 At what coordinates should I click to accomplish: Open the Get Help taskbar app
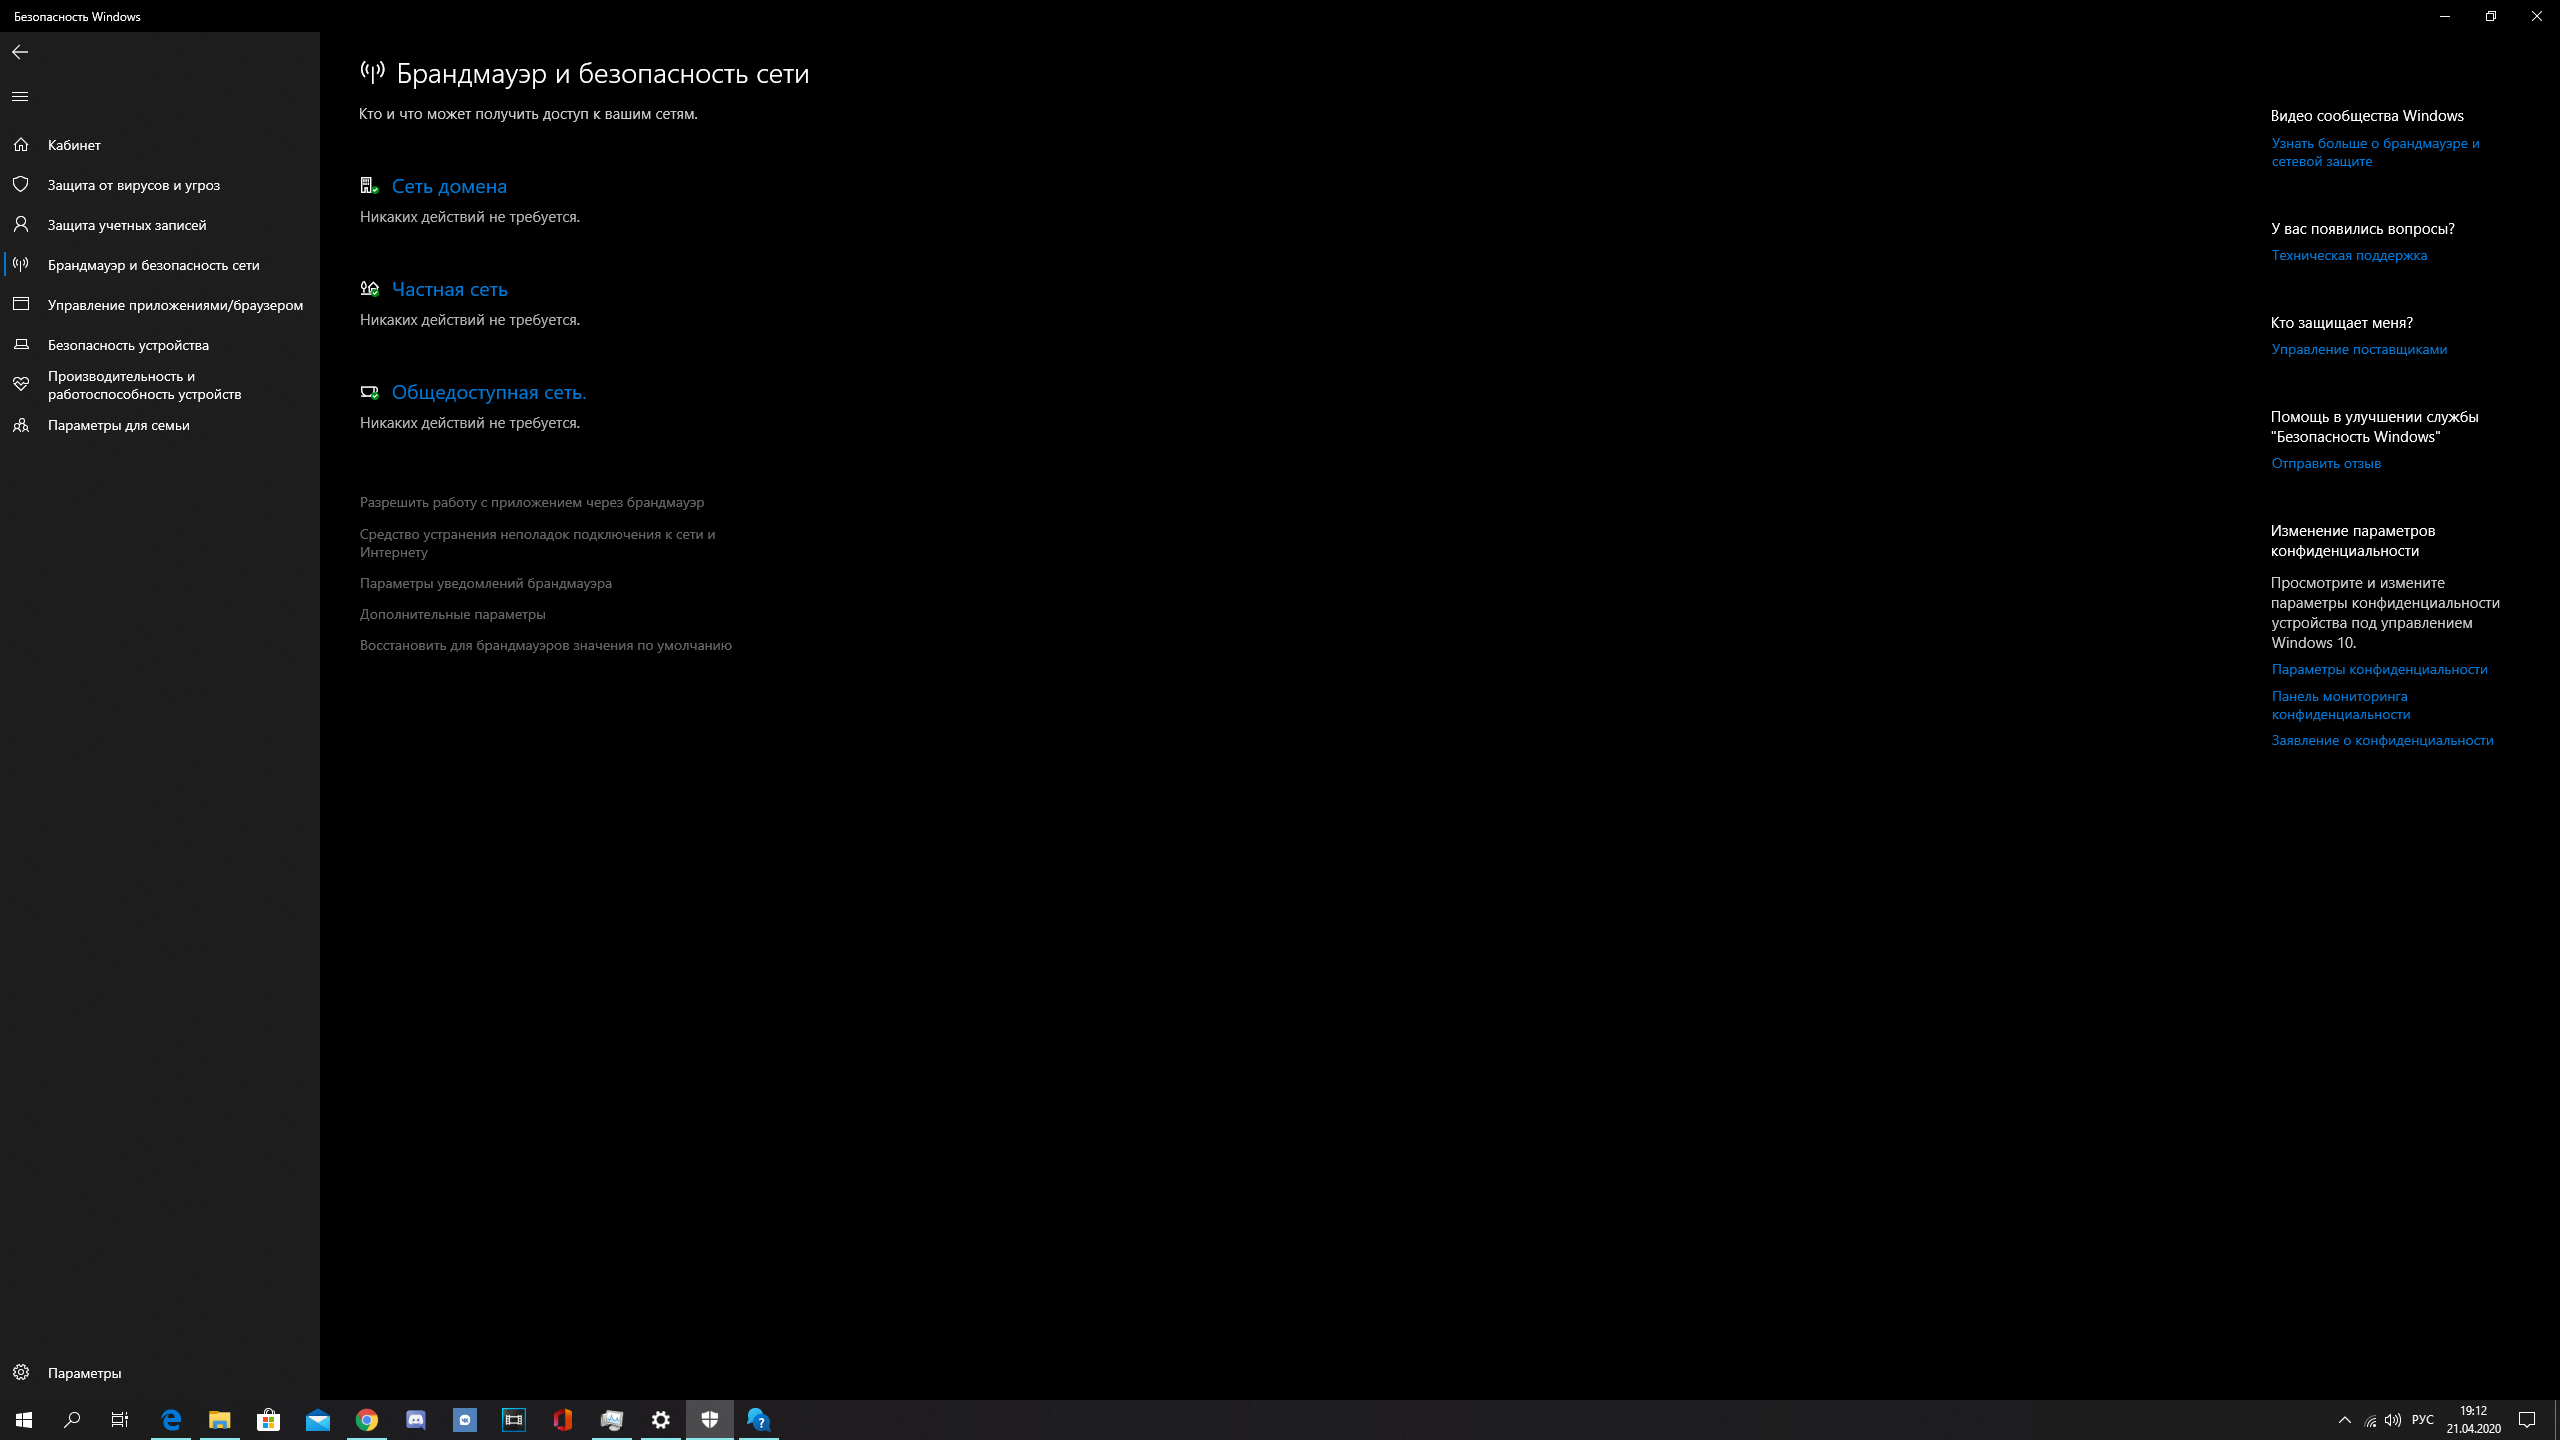point(758,1419)
